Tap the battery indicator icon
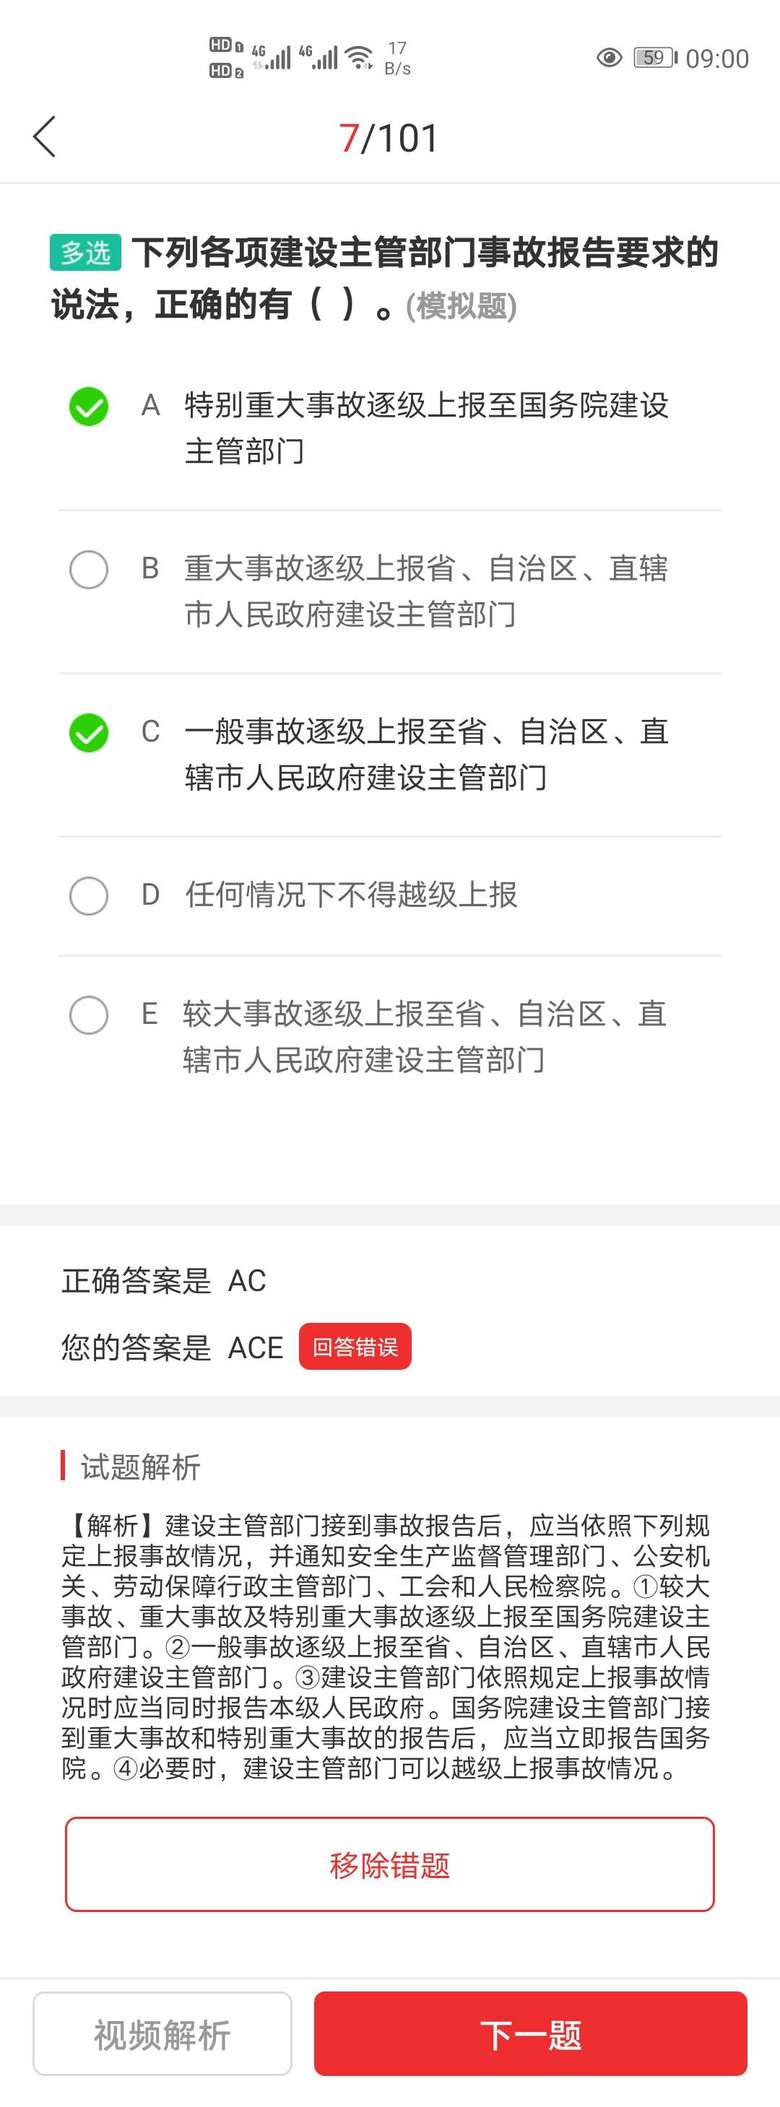Viewport: 780px width, 2107px height. tap(655, 58)
